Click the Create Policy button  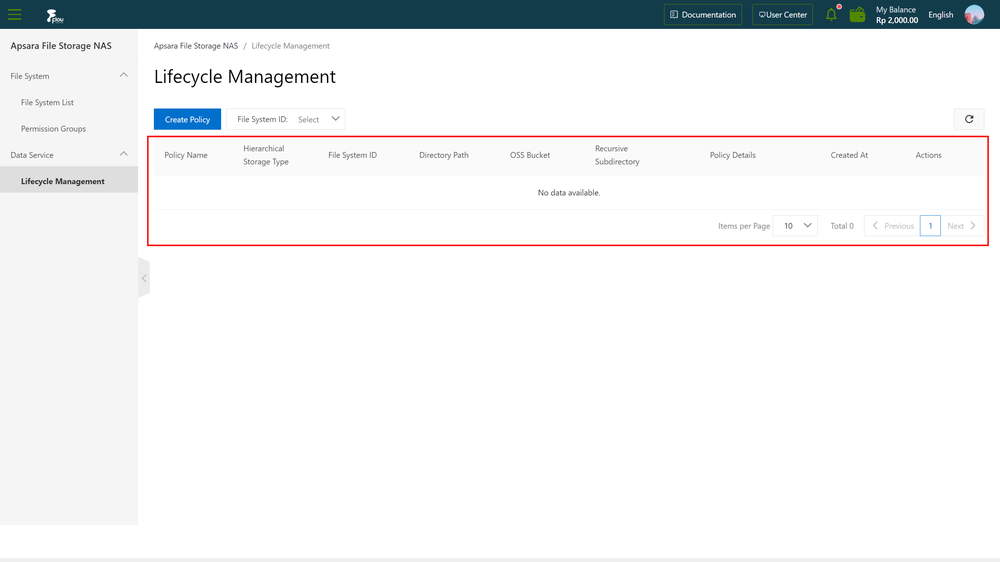[x=188, y=119]
